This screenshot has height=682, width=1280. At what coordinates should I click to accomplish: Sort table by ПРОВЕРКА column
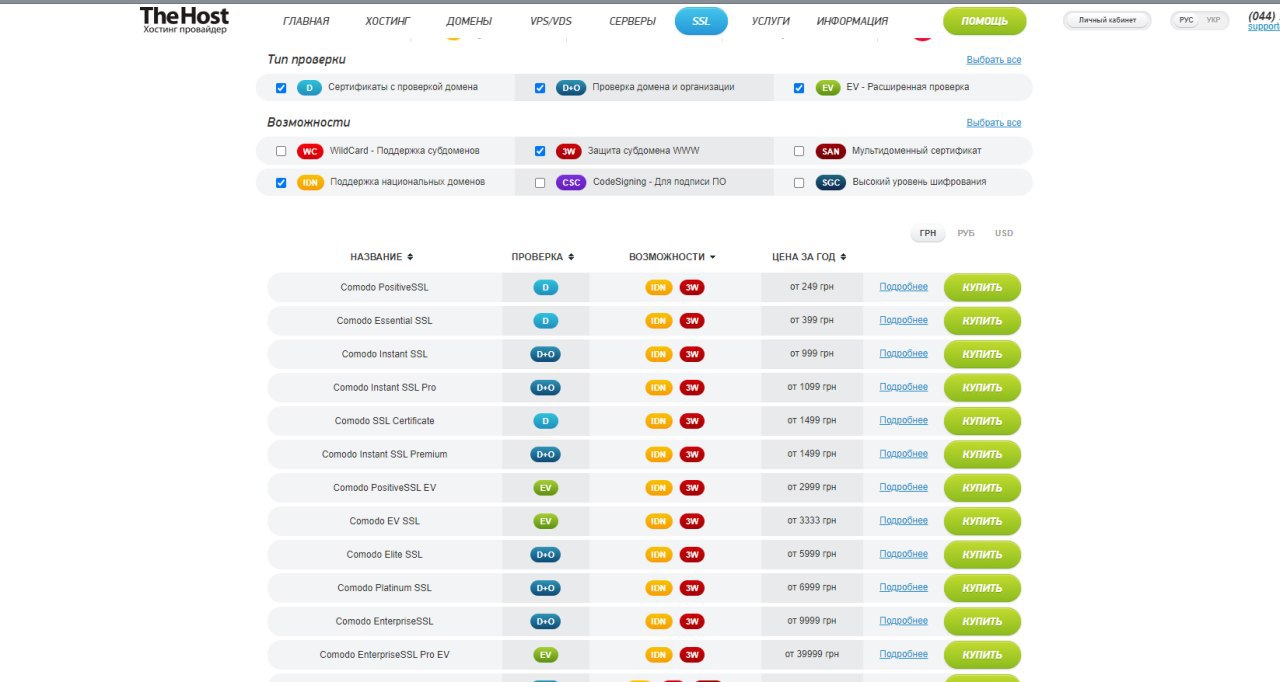(543, 257)
